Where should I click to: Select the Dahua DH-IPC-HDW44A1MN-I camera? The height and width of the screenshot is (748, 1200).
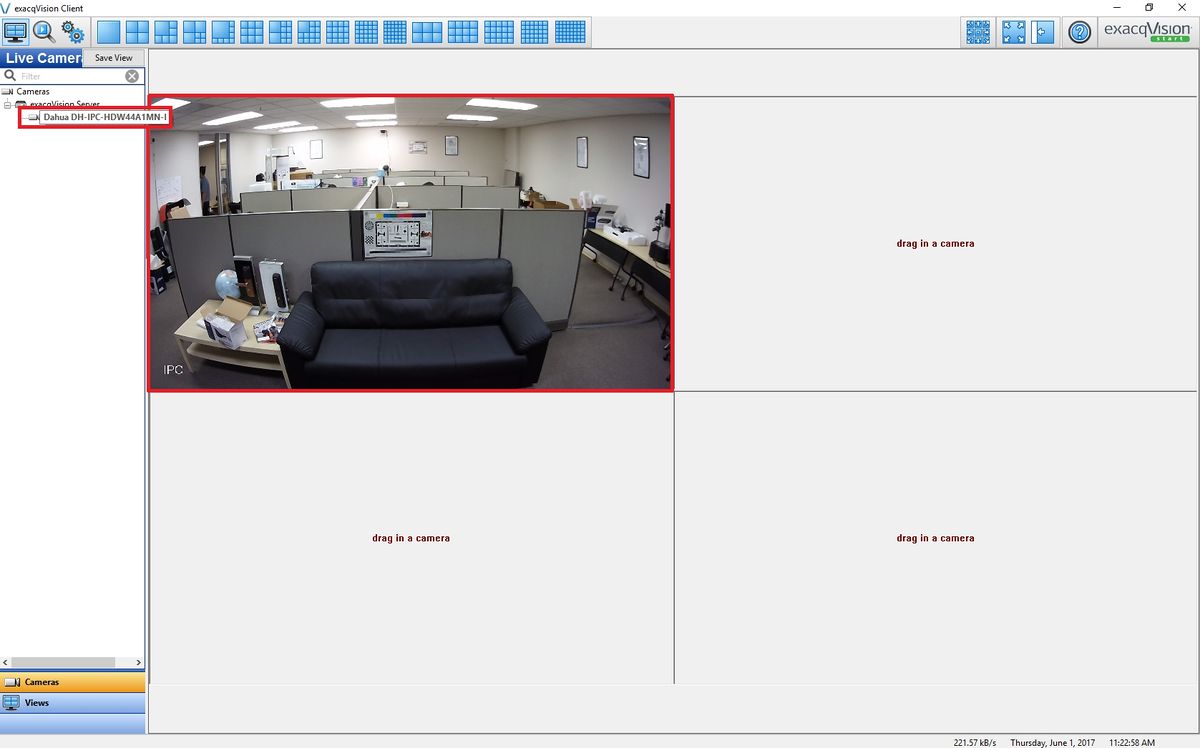point(105,117)
